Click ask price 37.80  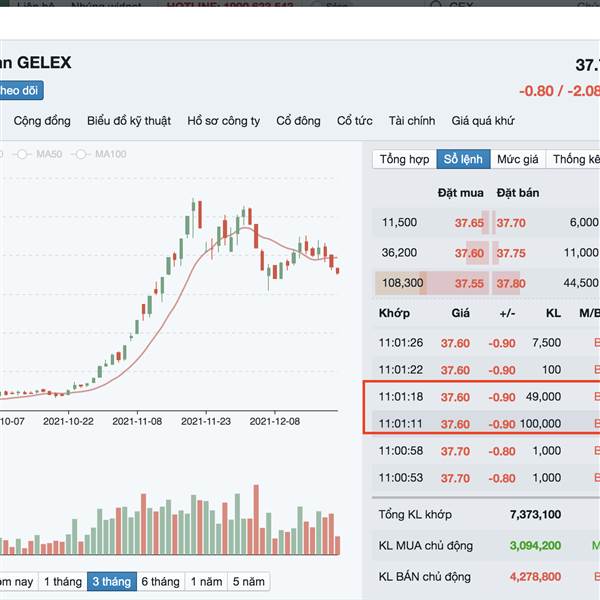(x=511, y=283)
